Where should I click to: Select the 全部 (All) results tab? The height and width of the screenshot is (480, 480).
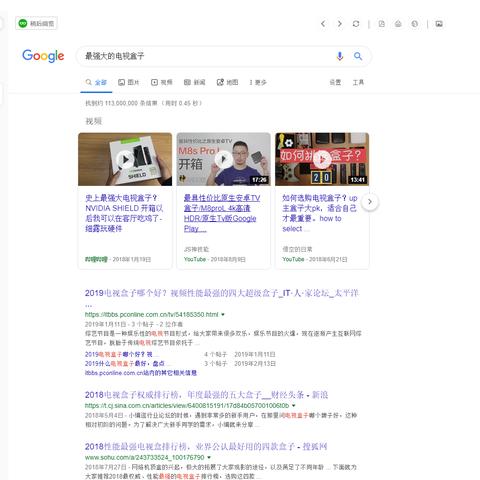pos(96,82)
